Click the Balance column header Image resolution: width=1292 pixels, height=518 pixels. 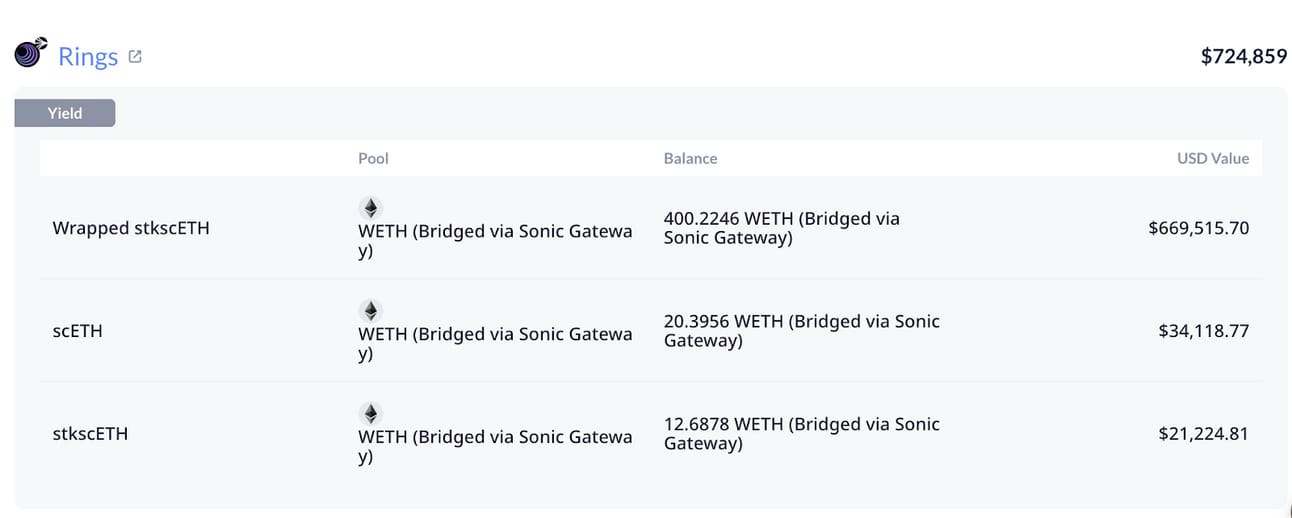tap(690, 158)
